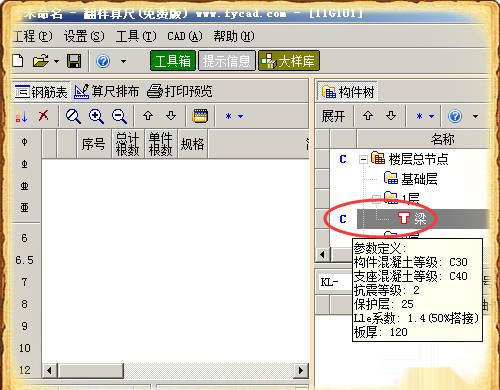
Task: Move row up in the rebar table toolbar
Action: (148, 116)
